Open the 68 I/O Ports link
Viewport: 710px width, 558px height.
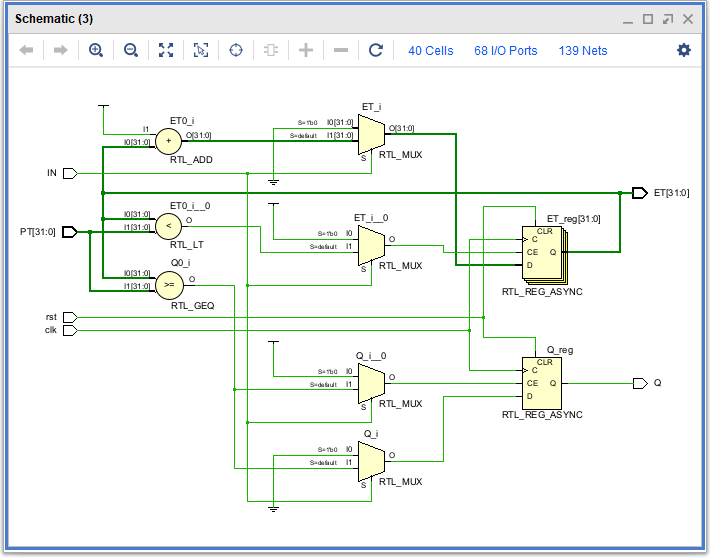tap(505, 50)
